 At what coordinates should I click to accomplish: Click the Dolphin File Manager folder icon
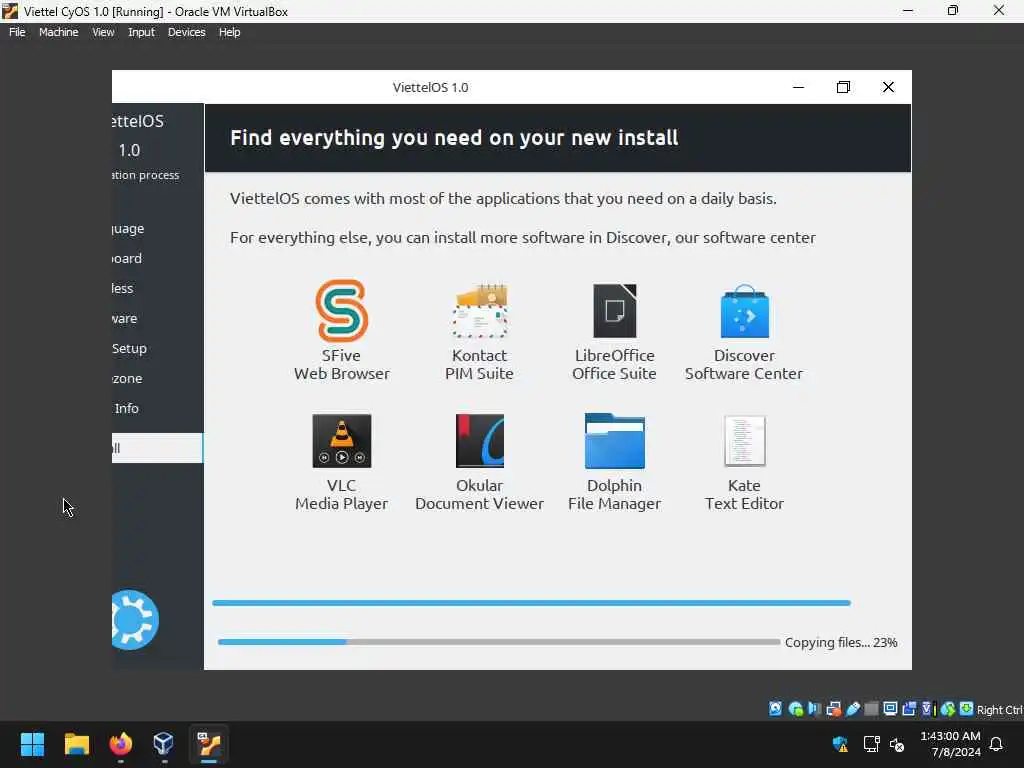point(615,441)
